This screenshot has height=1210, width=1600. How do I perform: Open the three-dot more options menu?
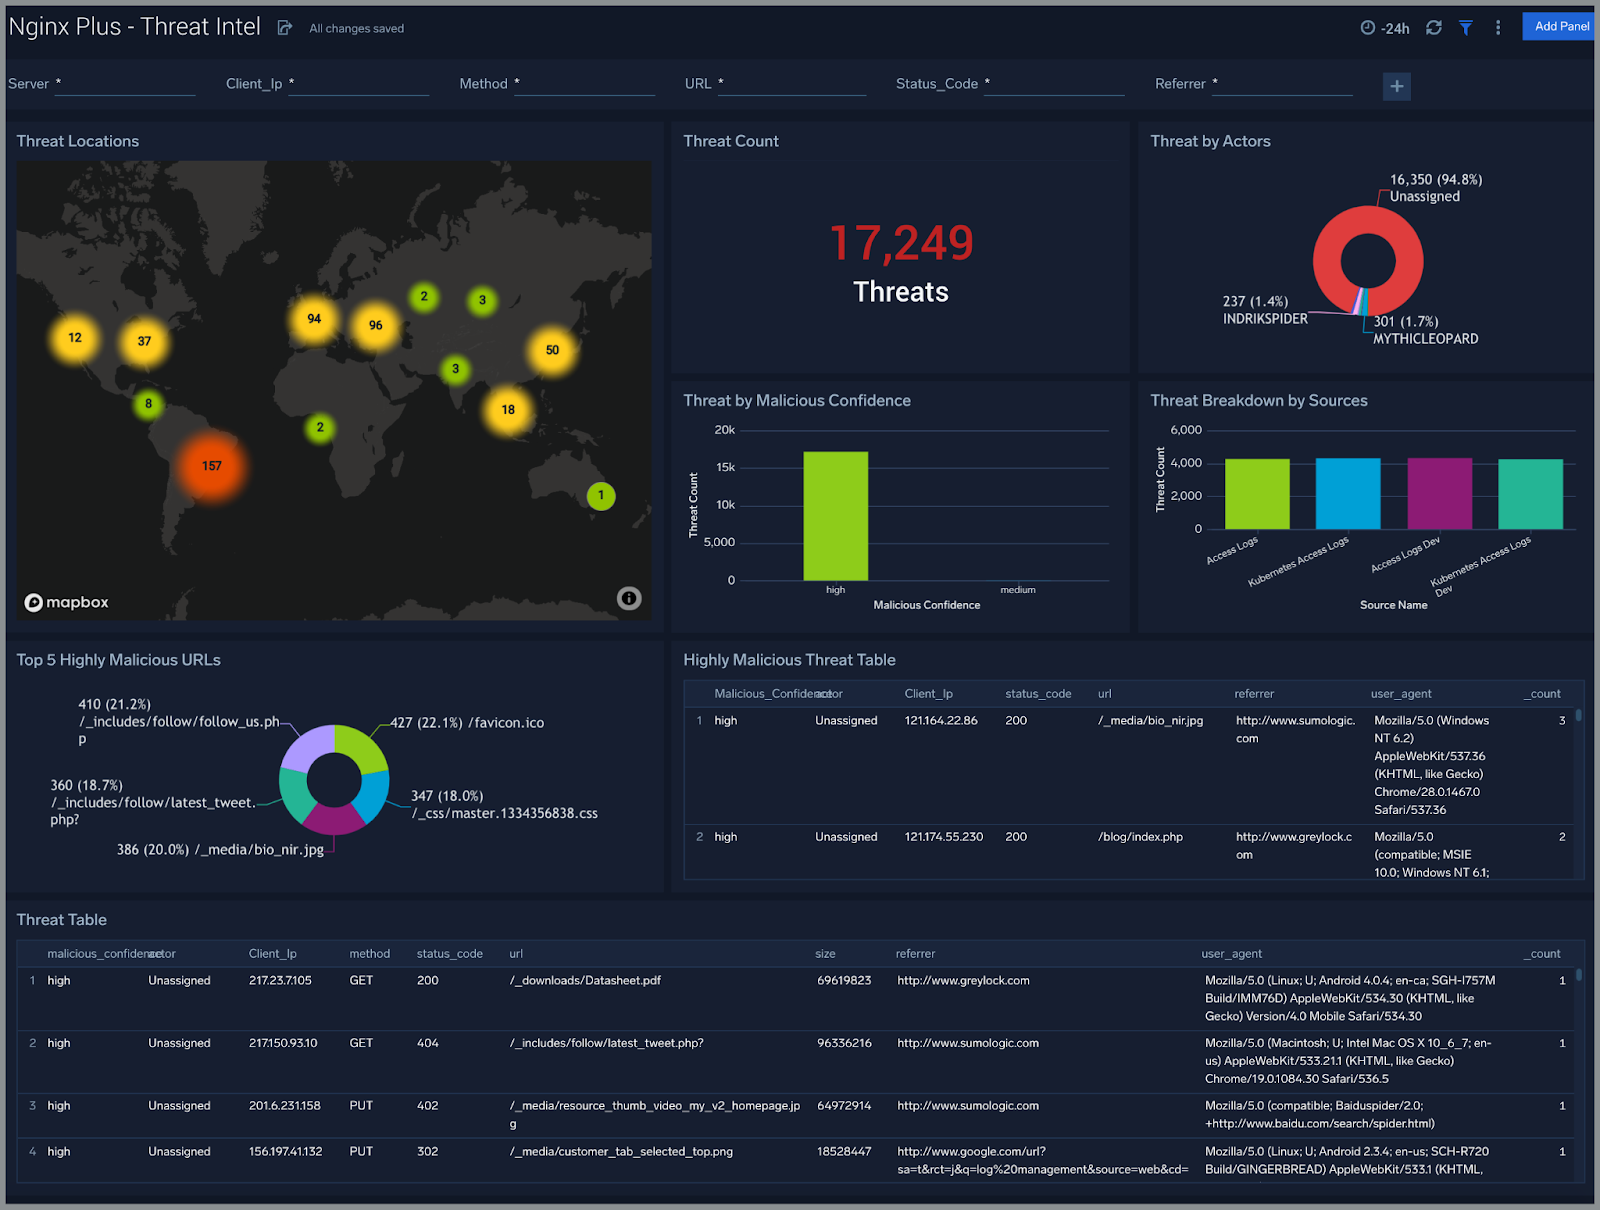click(1498, 28)
